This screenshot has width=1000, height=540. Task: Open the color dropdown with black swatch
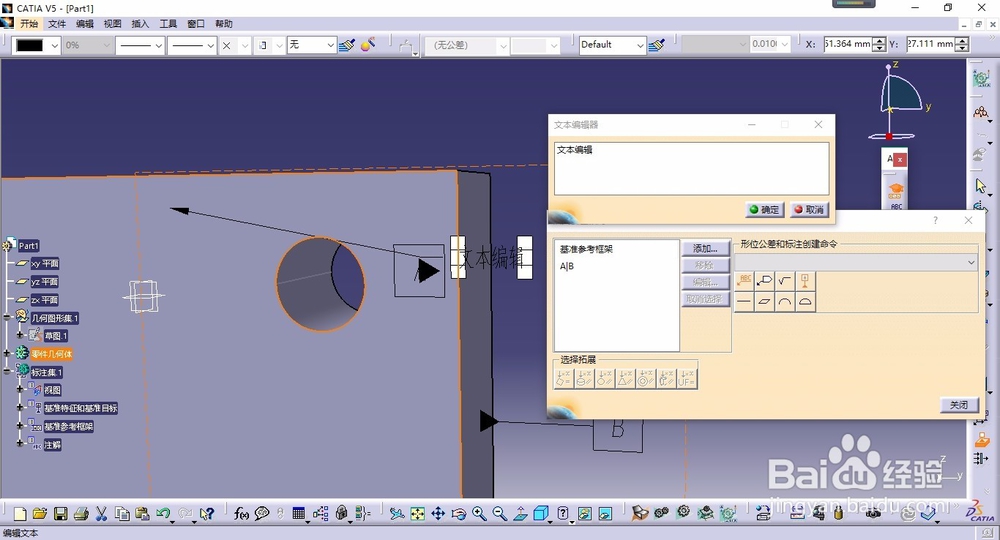pyautogui.click(x=55, y=46)
